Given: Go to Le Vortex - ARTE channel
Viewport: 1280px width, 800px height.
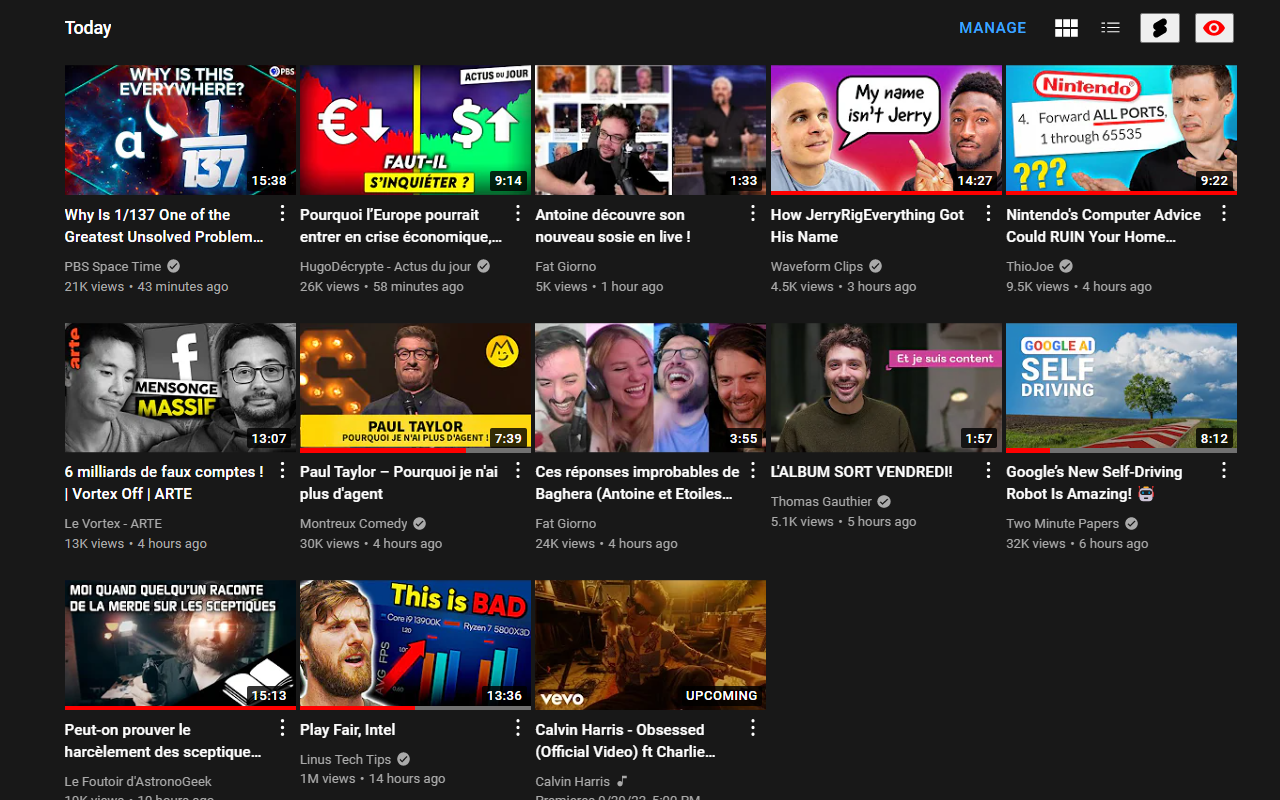Looking at the screenshot, I should coord(113,523).
